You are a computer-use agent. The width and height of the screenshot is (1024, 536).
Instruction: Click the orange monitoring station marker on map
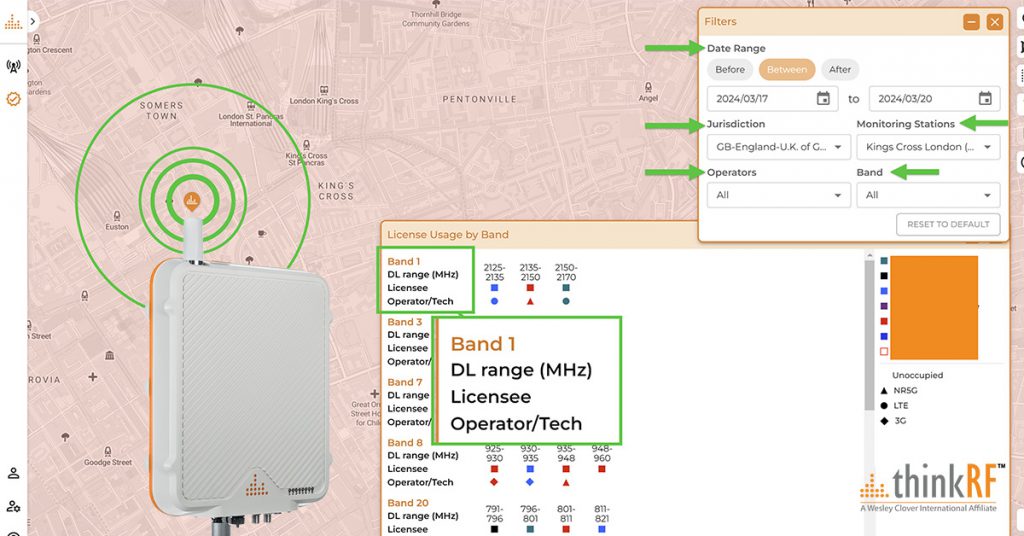[192, 198]
